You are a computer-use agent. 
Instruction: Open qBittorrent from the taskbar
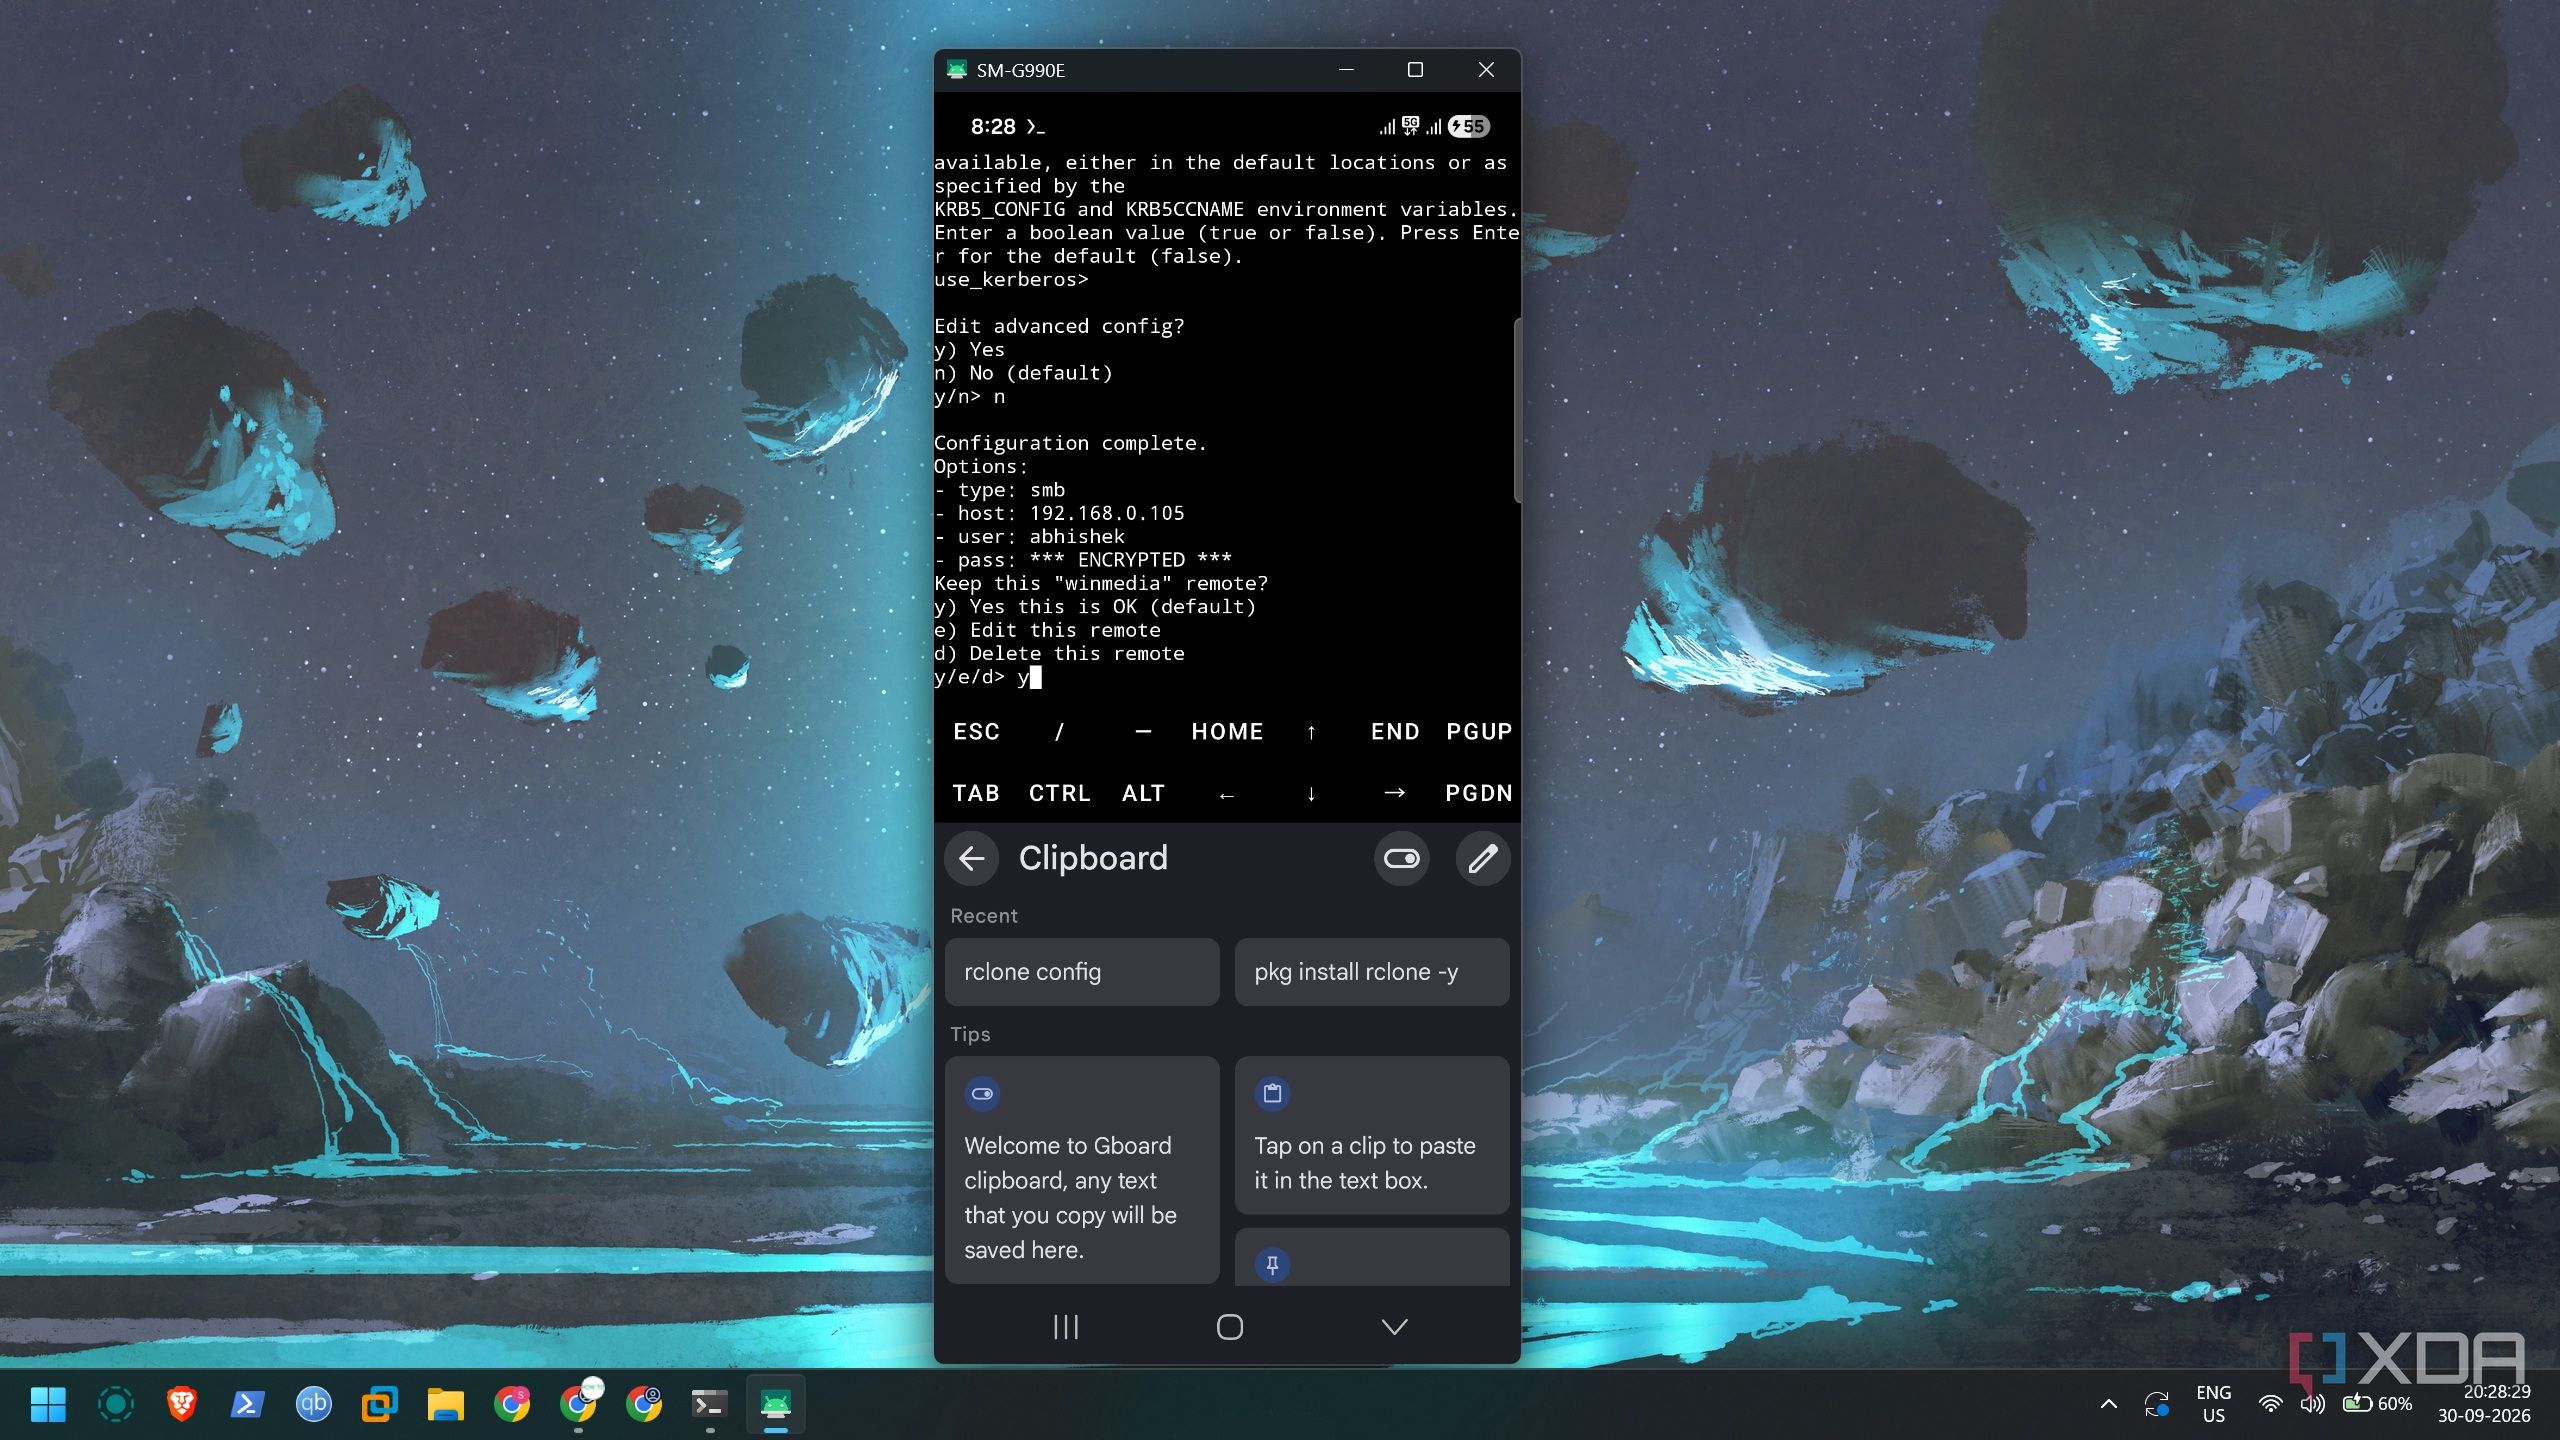[x=313, y=1404]
